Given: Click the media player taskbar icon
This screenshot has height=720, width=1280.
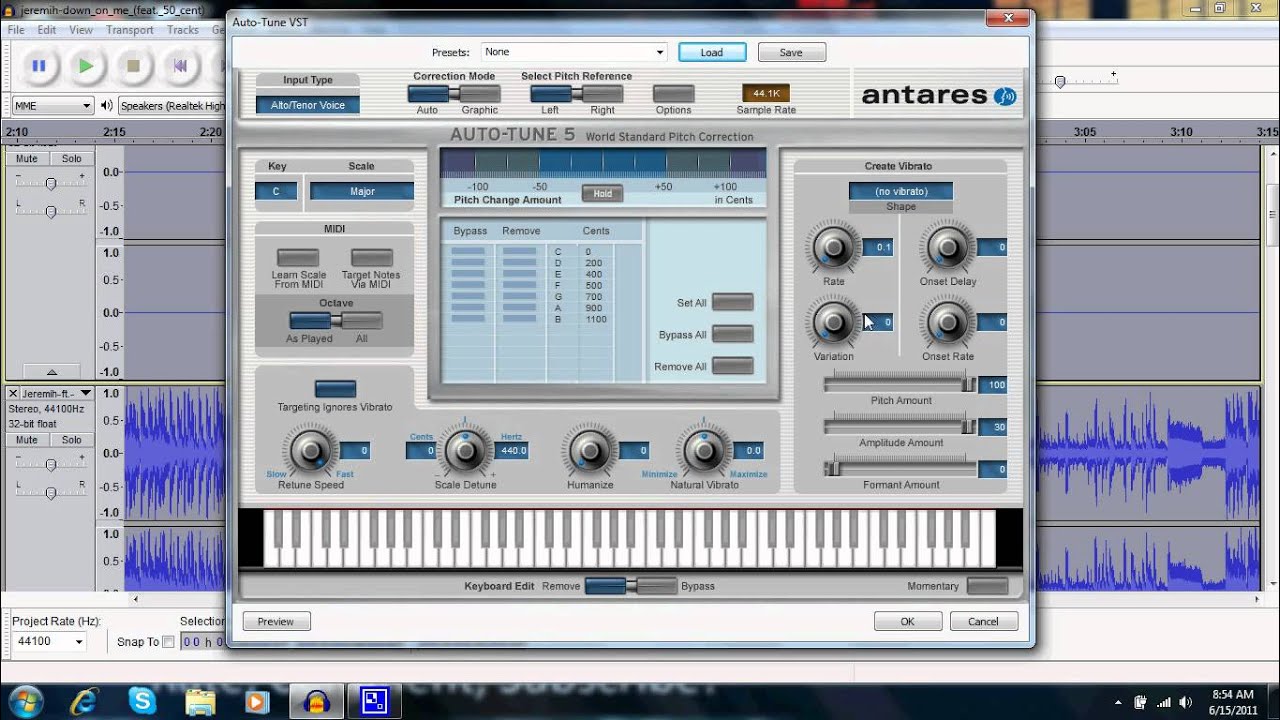Looking at the screenshot, I should point(259,700).
